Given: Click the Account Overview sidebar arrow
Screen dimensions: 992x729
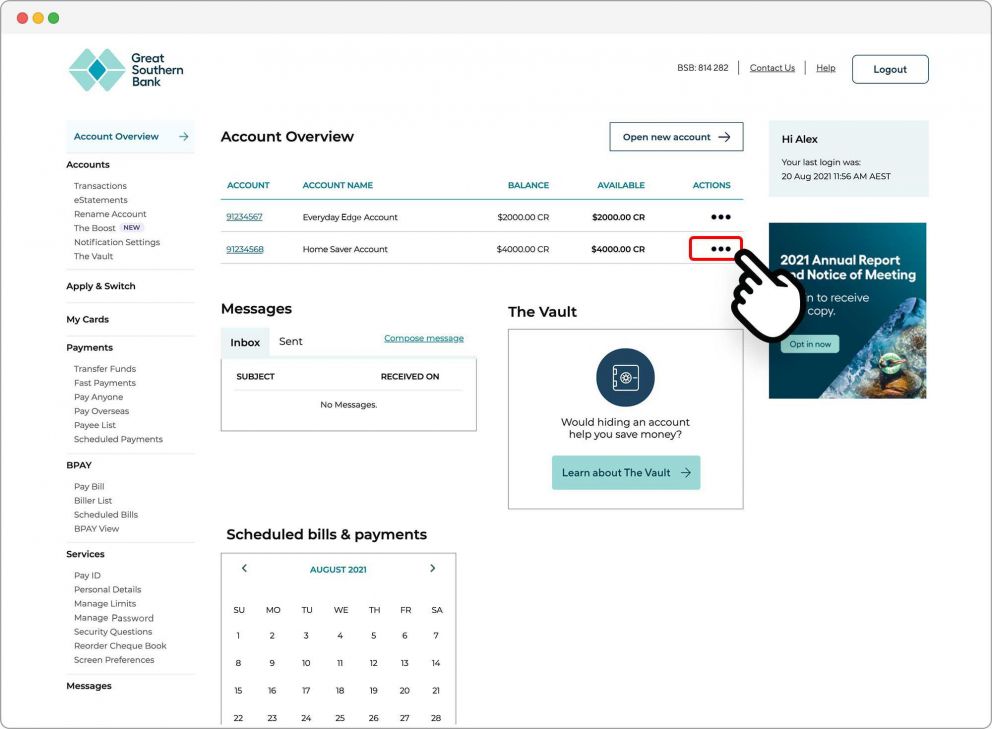Looking at the screenshot, I should [x=183, y=137].
